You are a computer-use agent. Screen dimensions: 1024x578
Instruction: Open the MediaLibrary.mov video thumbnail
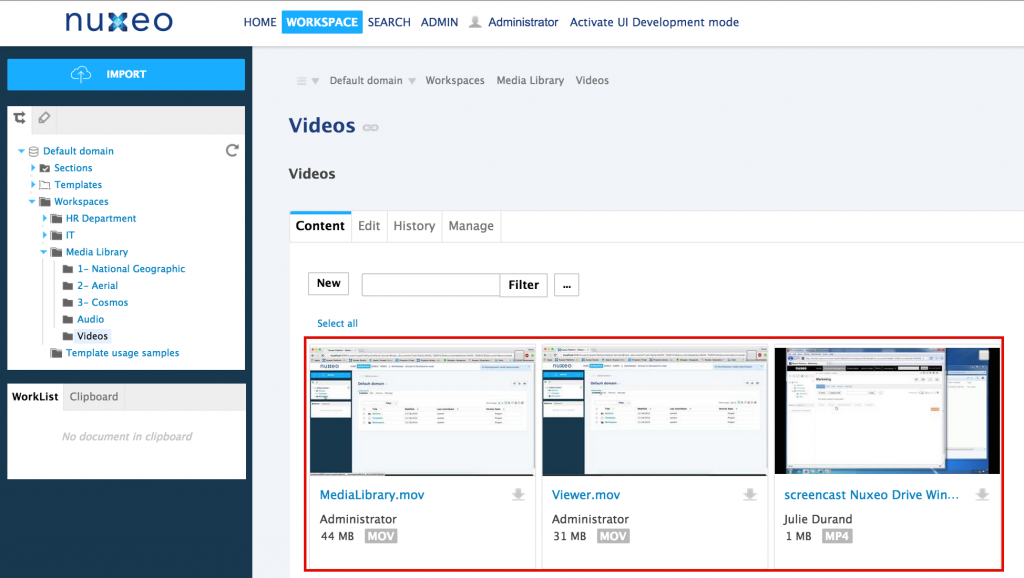tap(422, 411)
